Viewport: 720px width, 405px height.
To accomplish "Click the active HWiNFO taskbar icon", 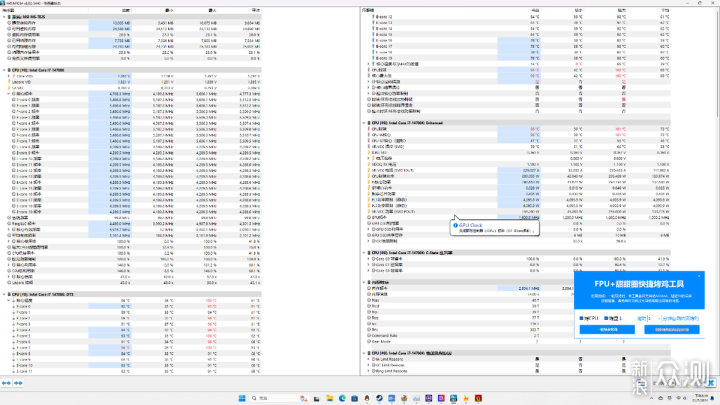I will click(x=454, y=398).
